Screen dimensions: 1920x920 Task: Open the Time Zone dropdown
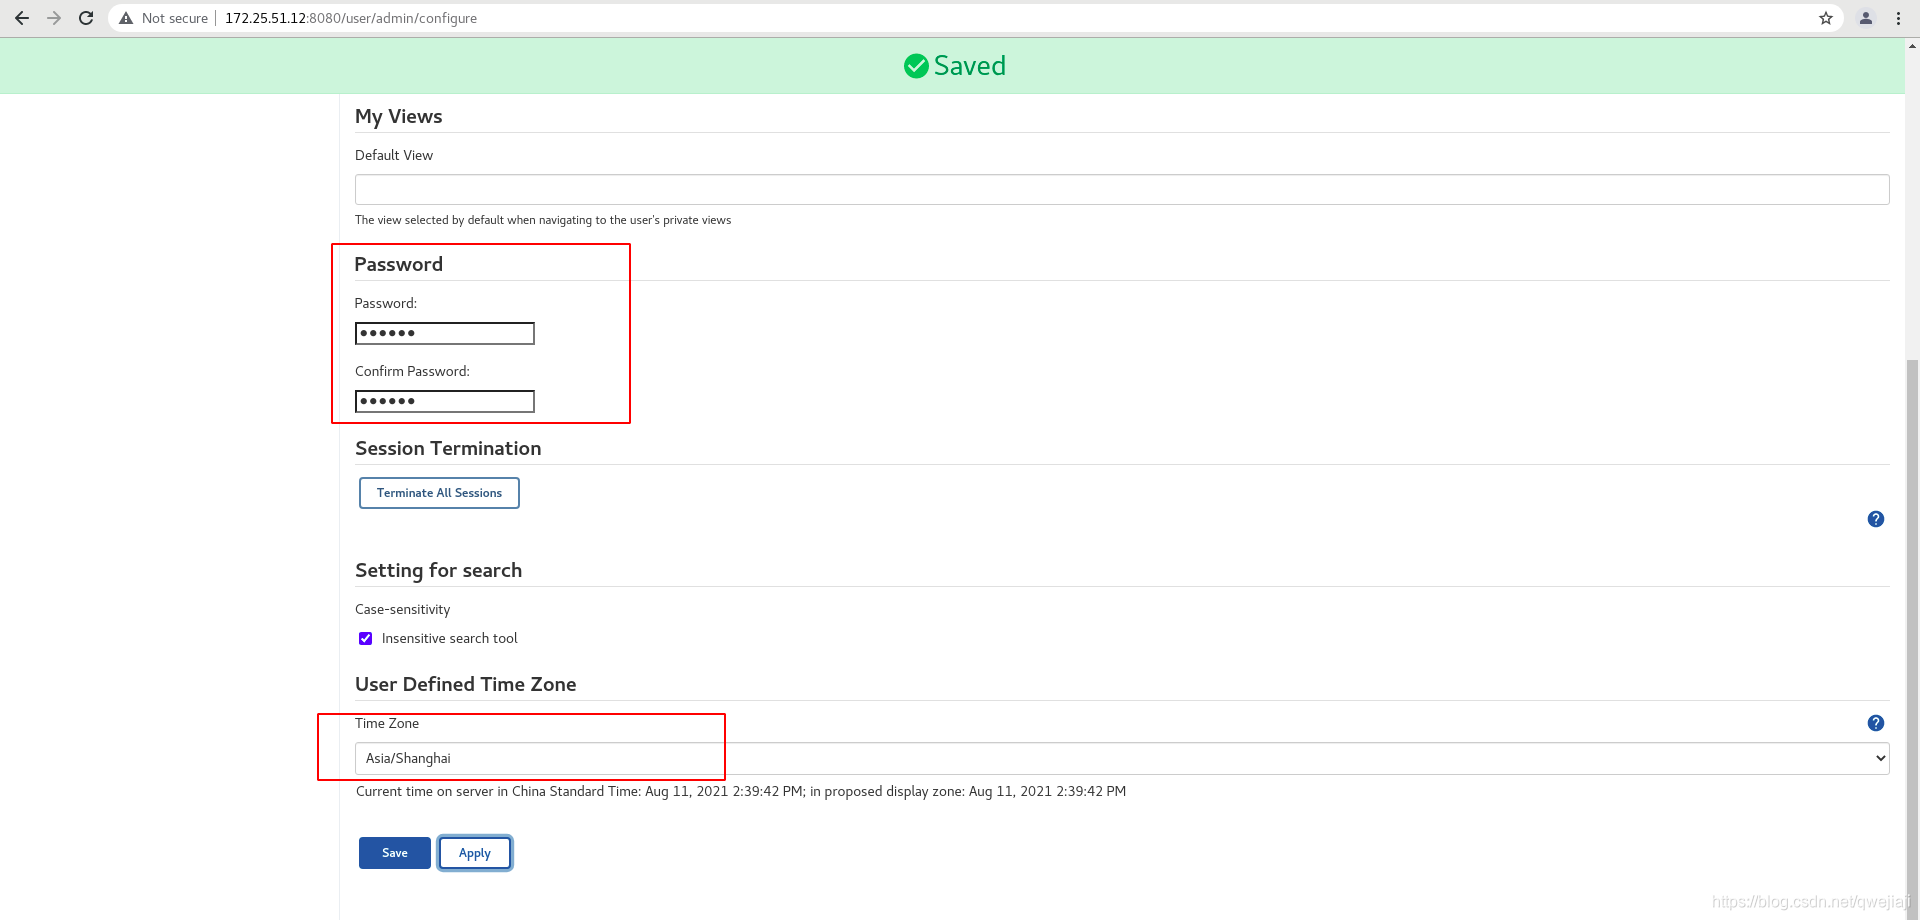coord(1122,758)
